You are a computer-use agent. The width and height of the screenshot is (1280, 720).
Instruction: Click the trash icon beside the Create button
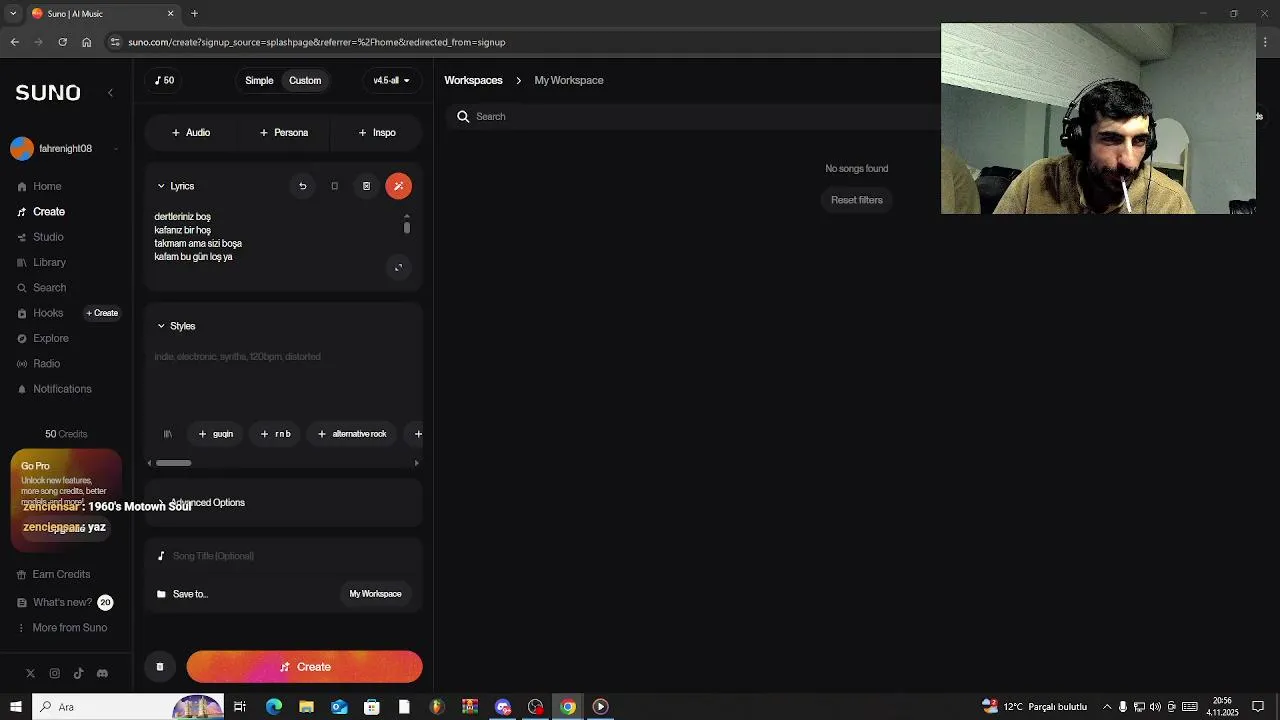[159, 667]
